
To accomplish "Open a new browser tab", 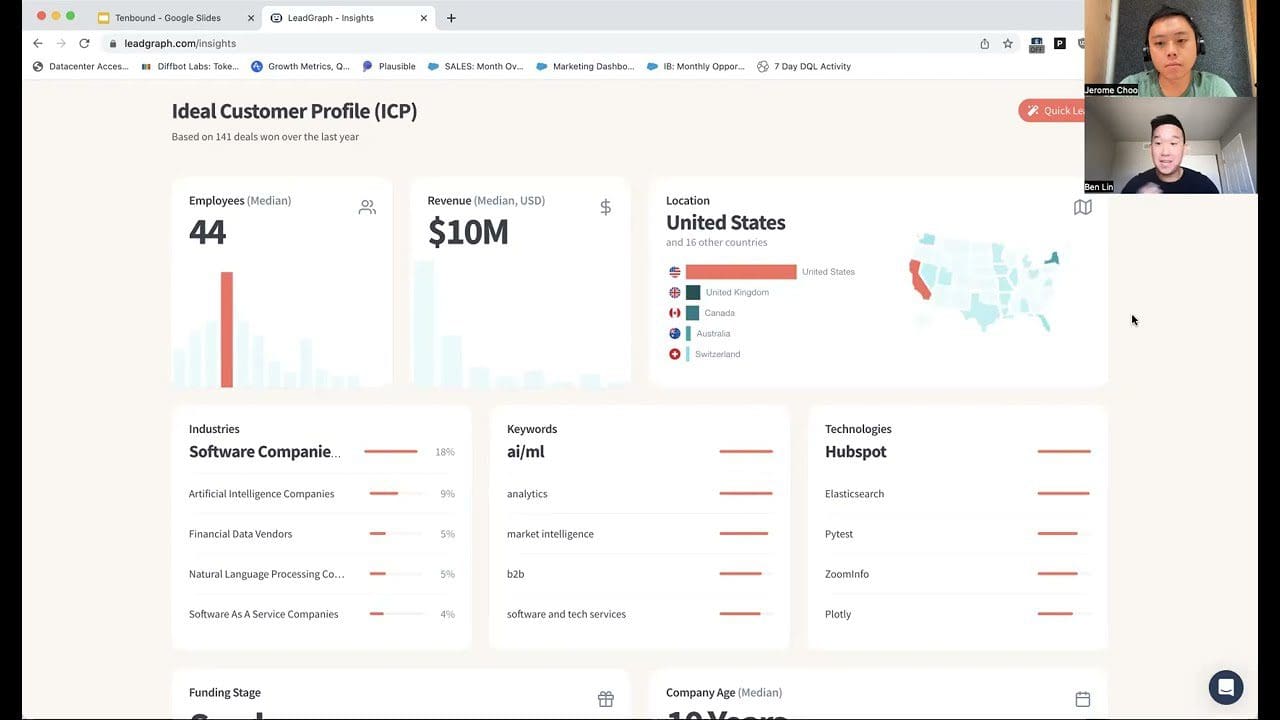I will 451,18.
